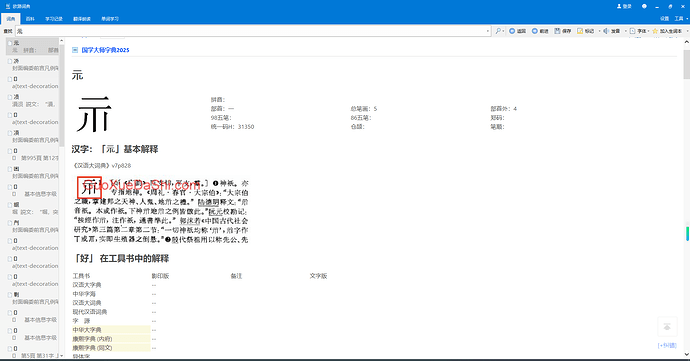The width and height of the screenshot is (690, 361).
Task: Select the first list entry 示
Action: (x=33, y=46)
